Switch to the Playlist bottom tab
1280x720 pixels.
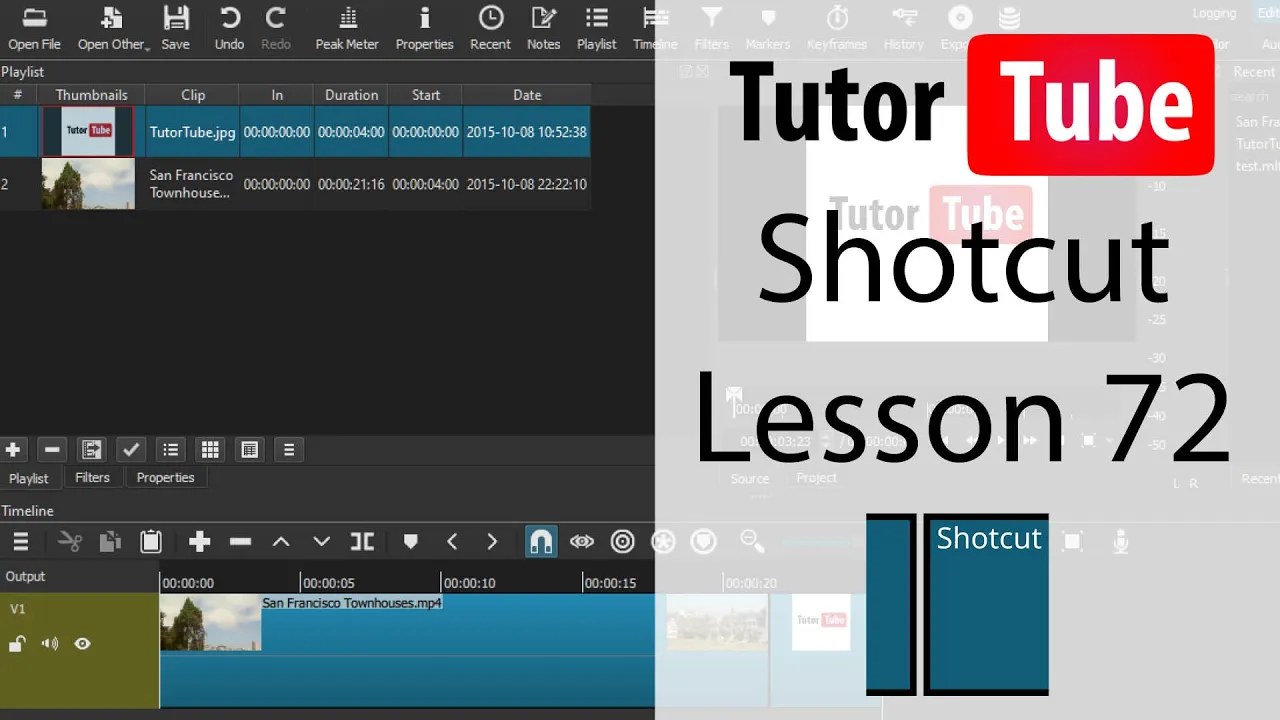click(28, 478)
